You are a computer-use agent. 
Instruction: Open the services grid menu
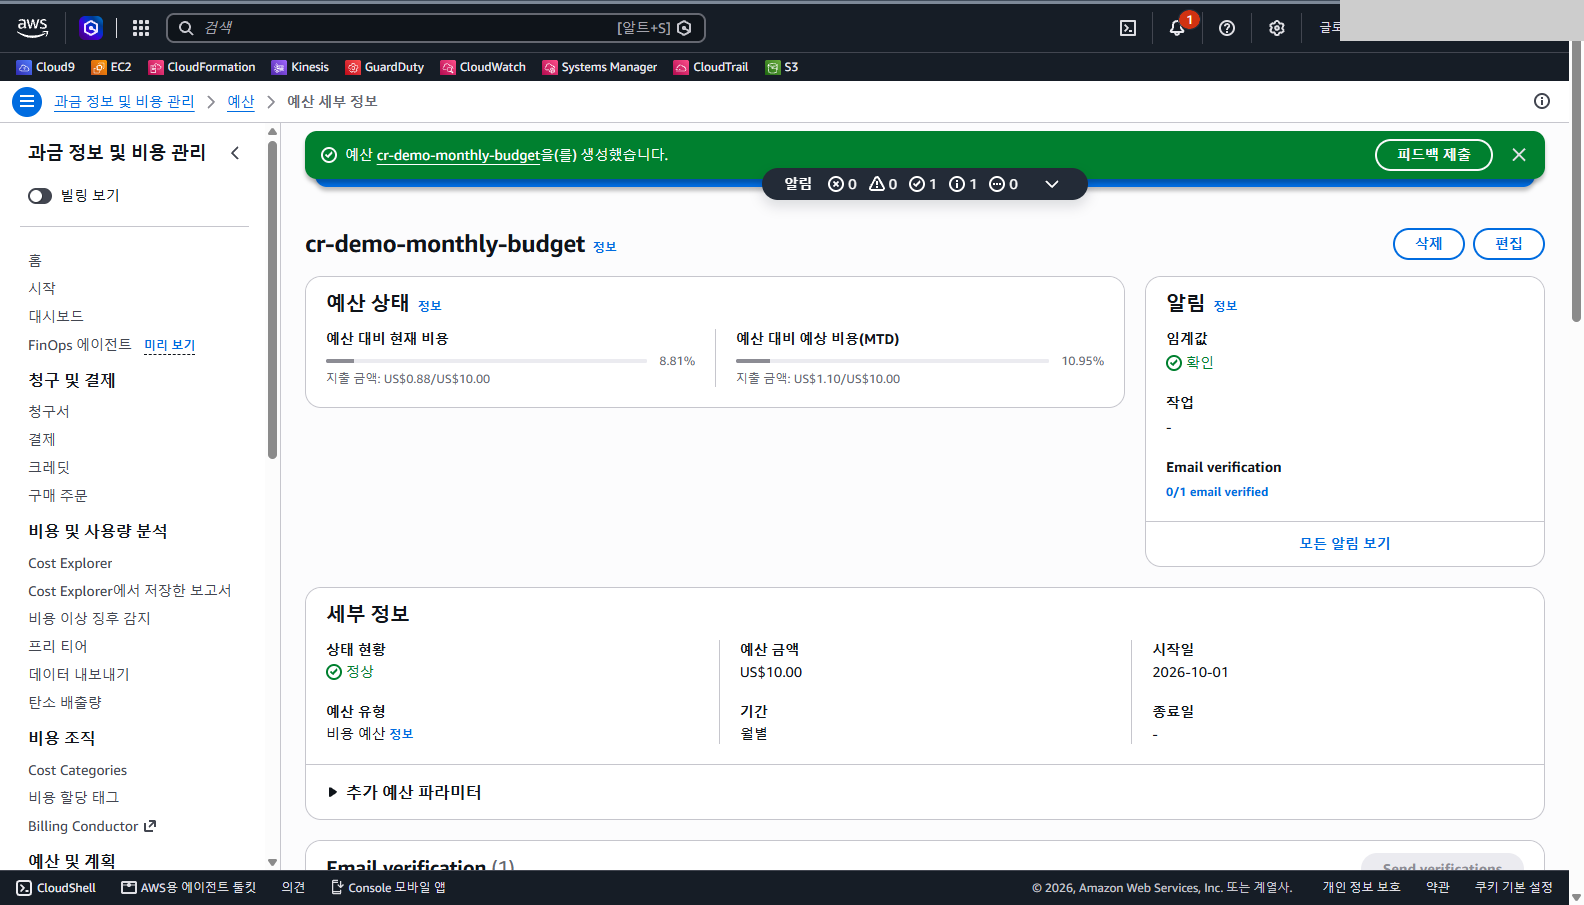click(x=141, y=28)
